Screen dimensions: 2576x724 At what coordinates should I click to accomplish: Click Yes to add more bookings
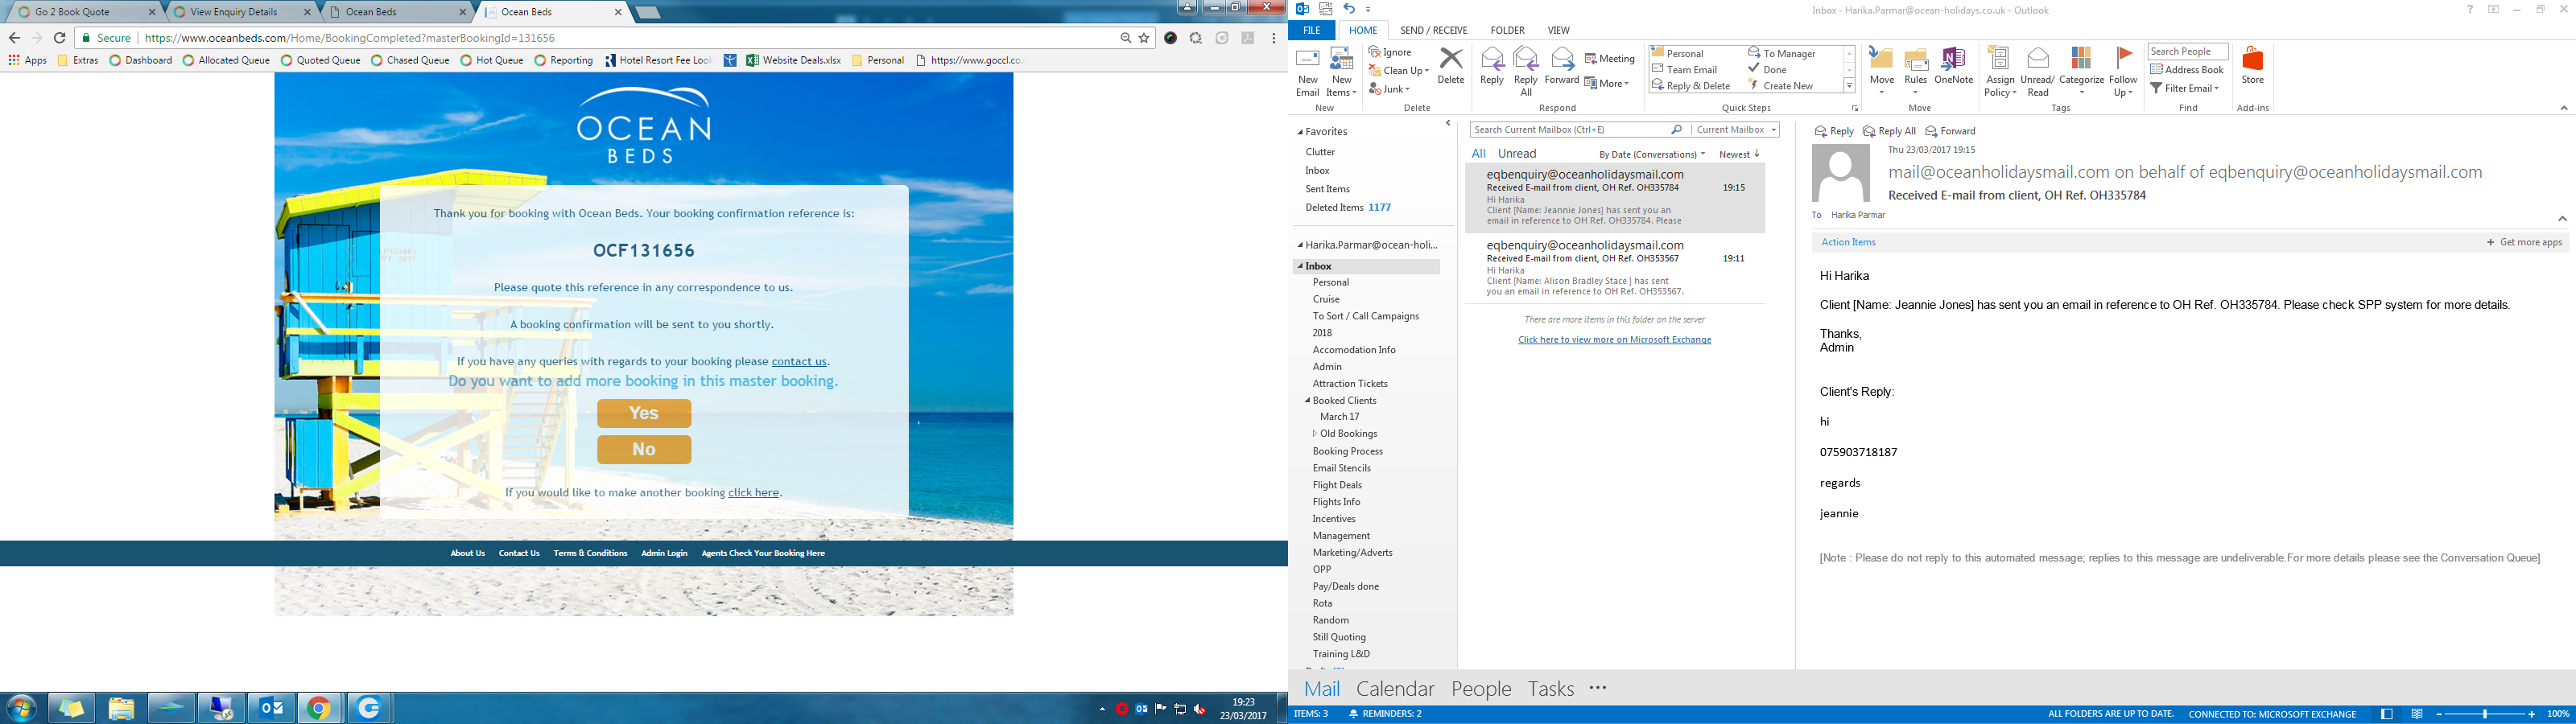644,413
